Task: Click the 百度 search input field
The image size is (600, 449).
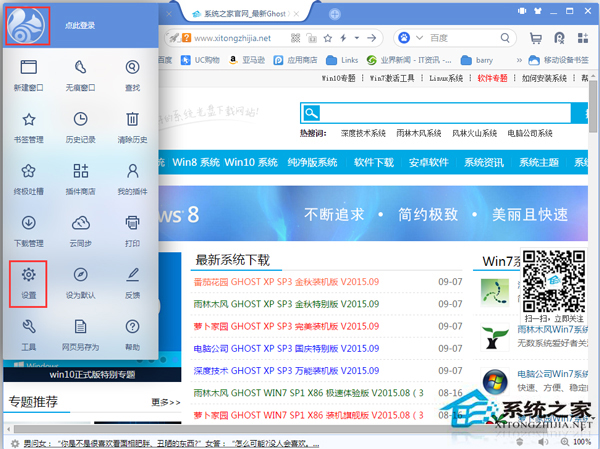Action: [x=462, y=38]
